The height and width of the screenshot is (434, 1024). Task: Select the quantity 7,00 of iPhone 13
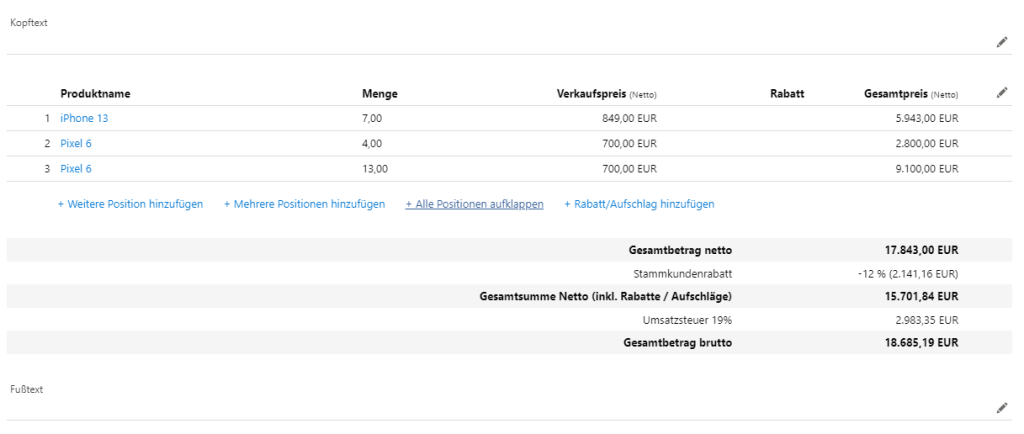coord(371,118)
